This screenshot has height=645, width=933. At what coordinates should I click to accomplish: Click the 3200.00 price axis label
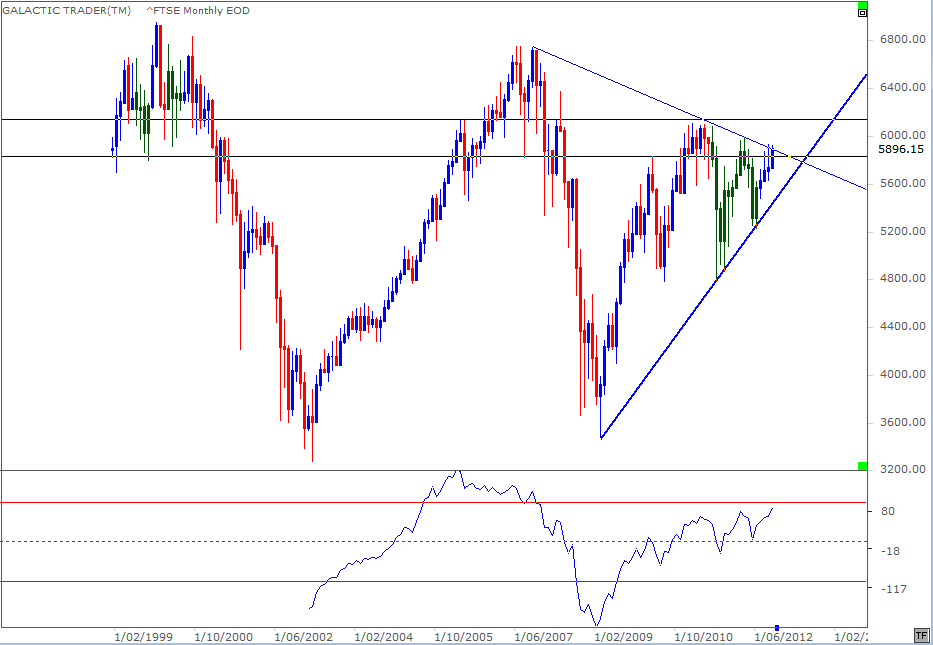[x=904, y=469]
